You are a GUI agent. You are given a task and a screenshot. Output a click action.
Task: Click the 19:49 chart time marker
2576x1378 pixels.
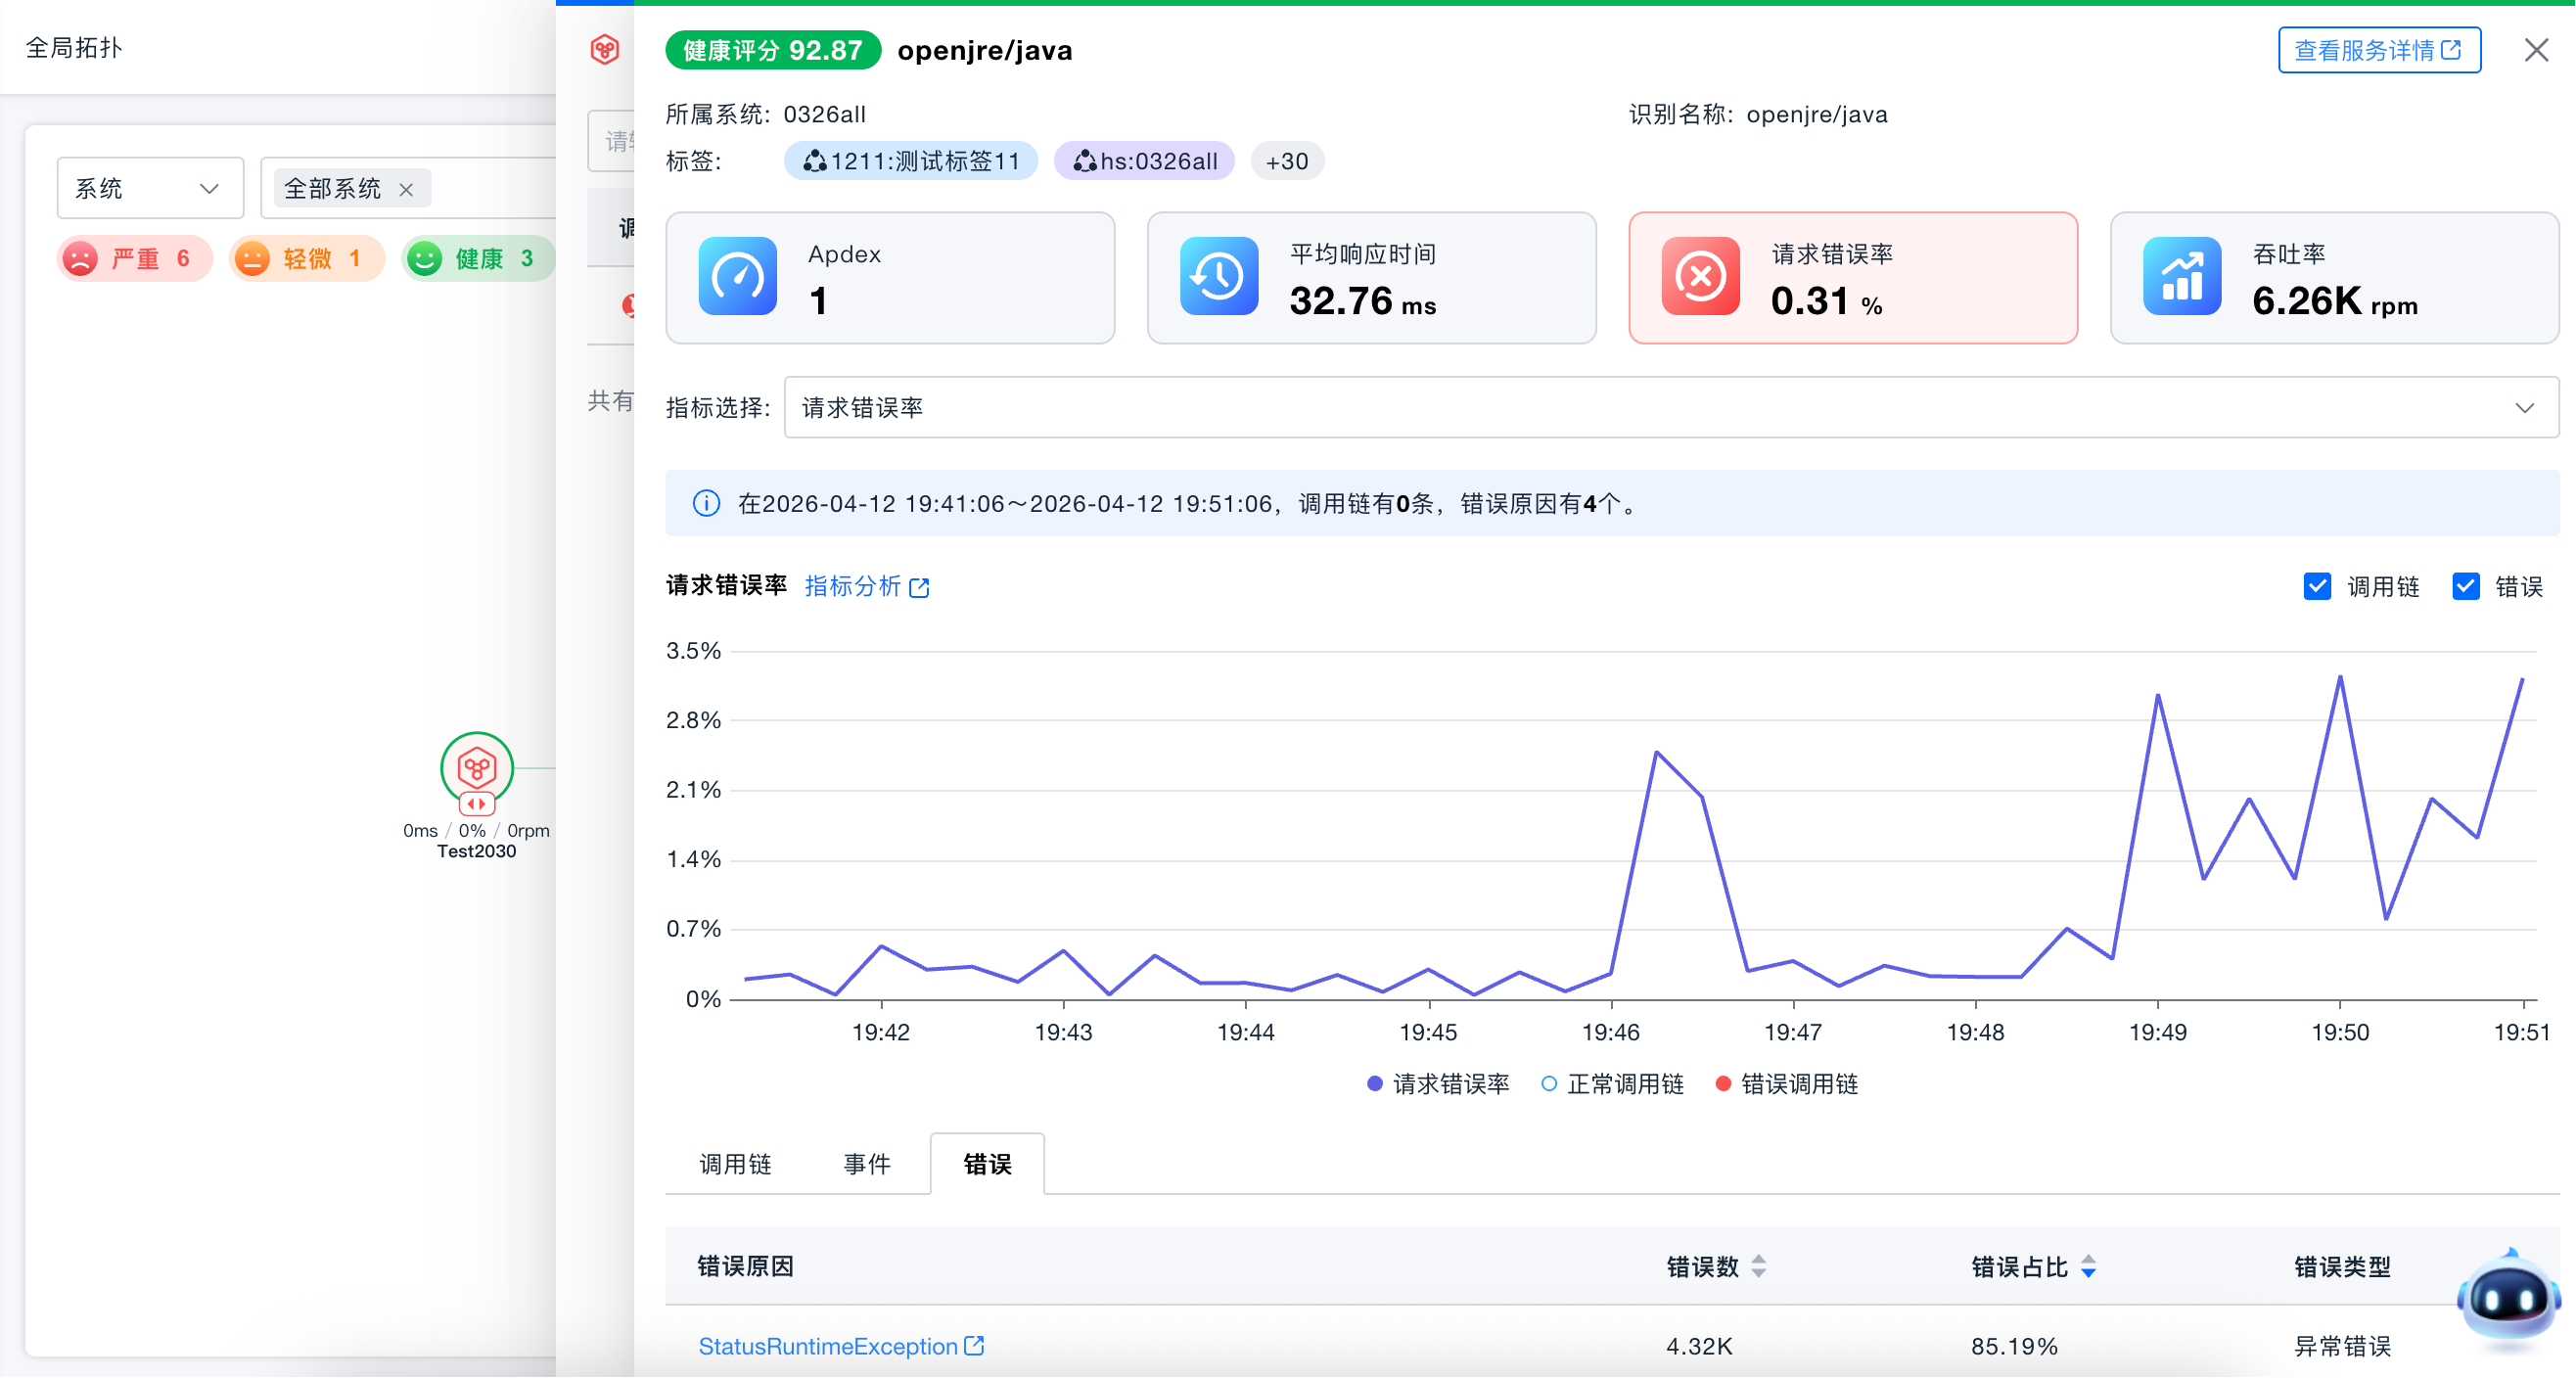[2158, 1032]
